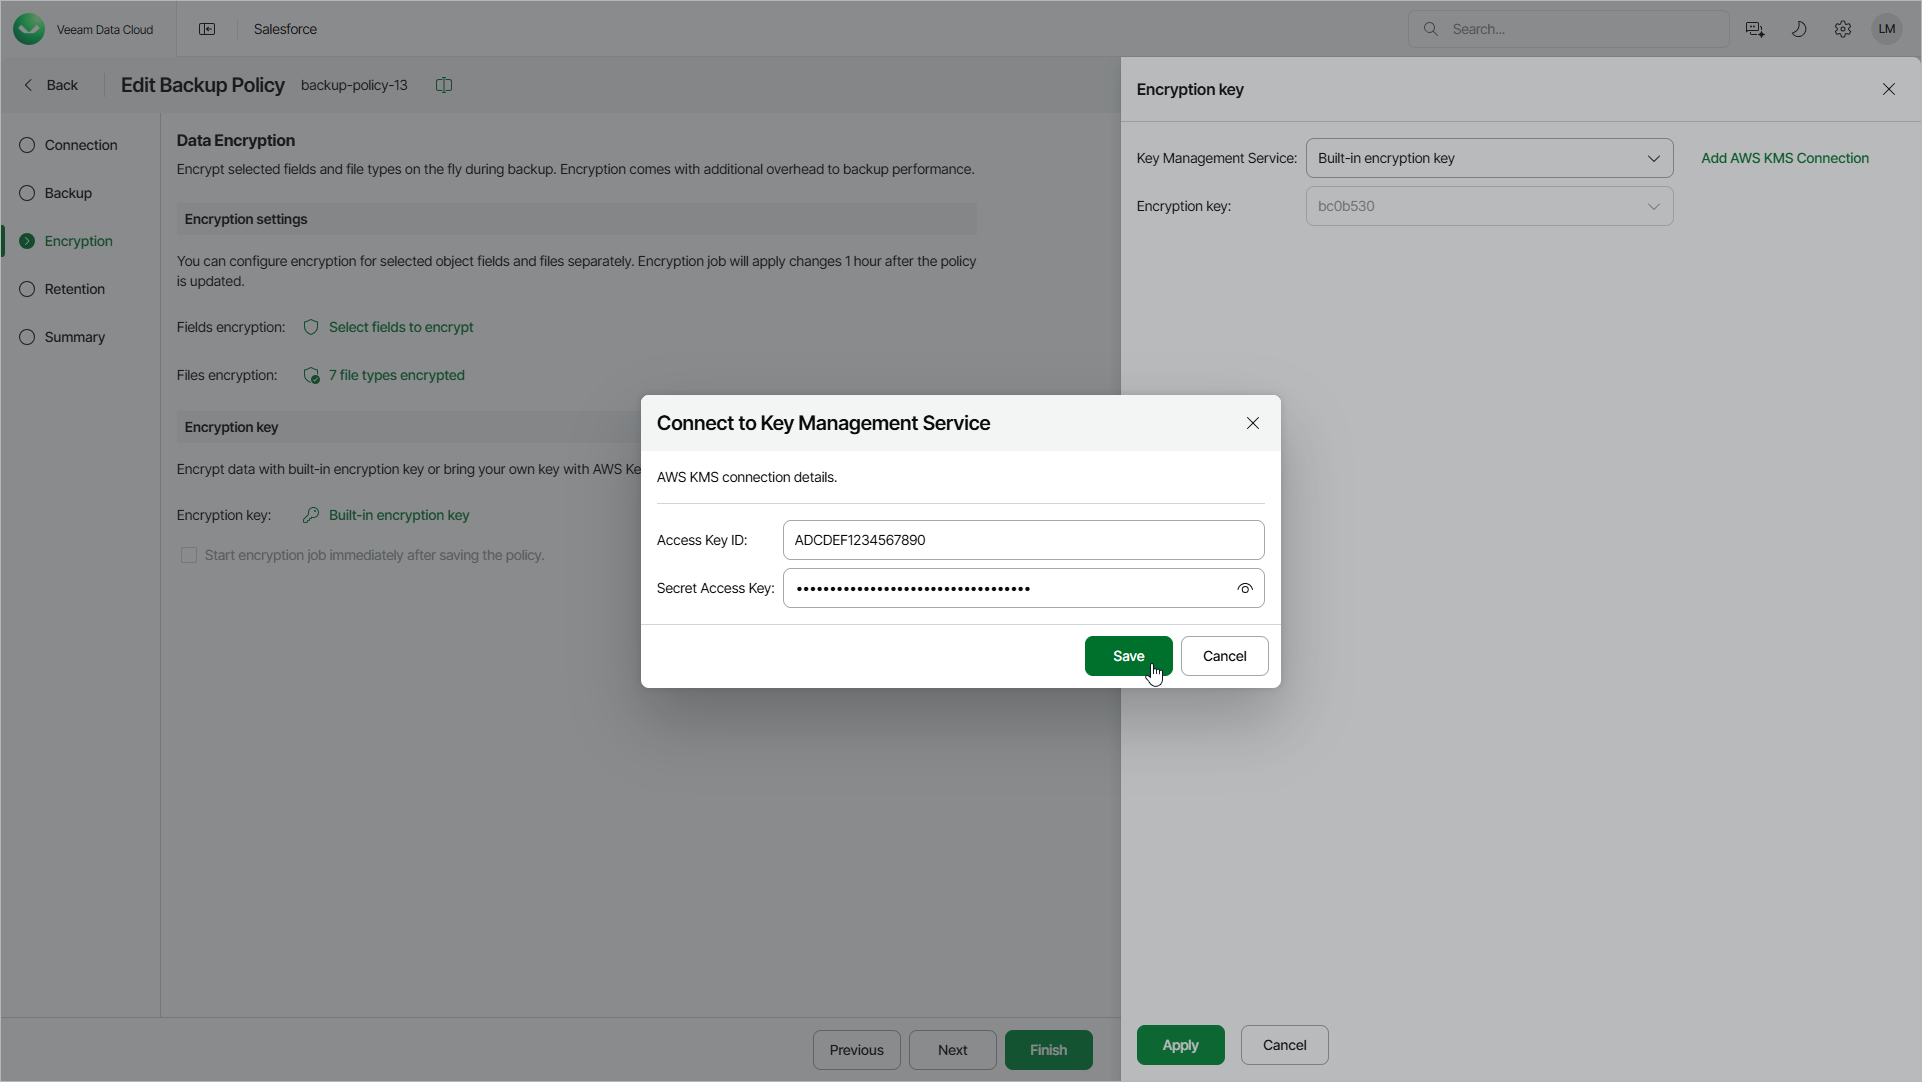
Task: Click the search magnifier icon
Action: coord(1431,29)
